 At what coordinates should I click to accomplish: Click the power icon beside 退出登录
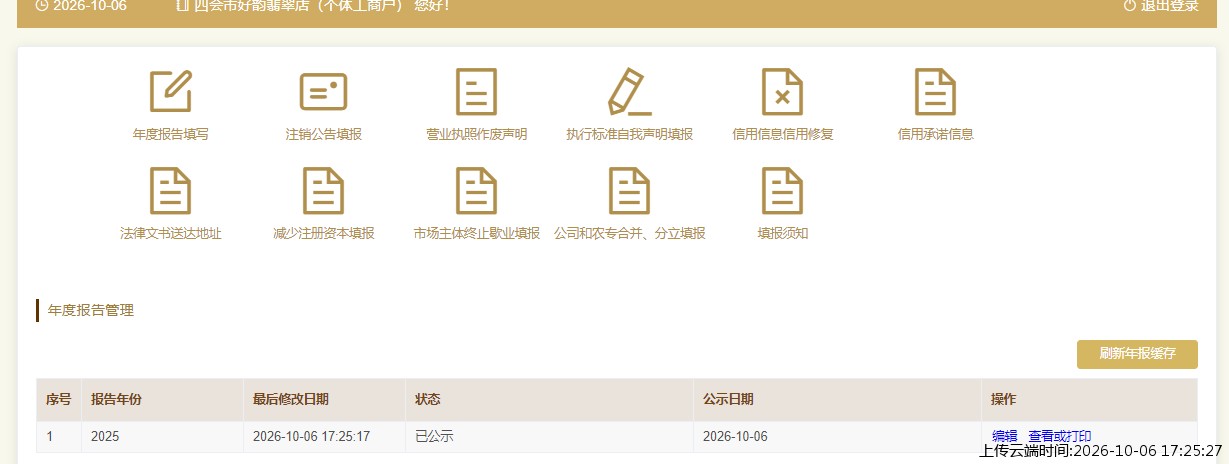[1130, 5]
